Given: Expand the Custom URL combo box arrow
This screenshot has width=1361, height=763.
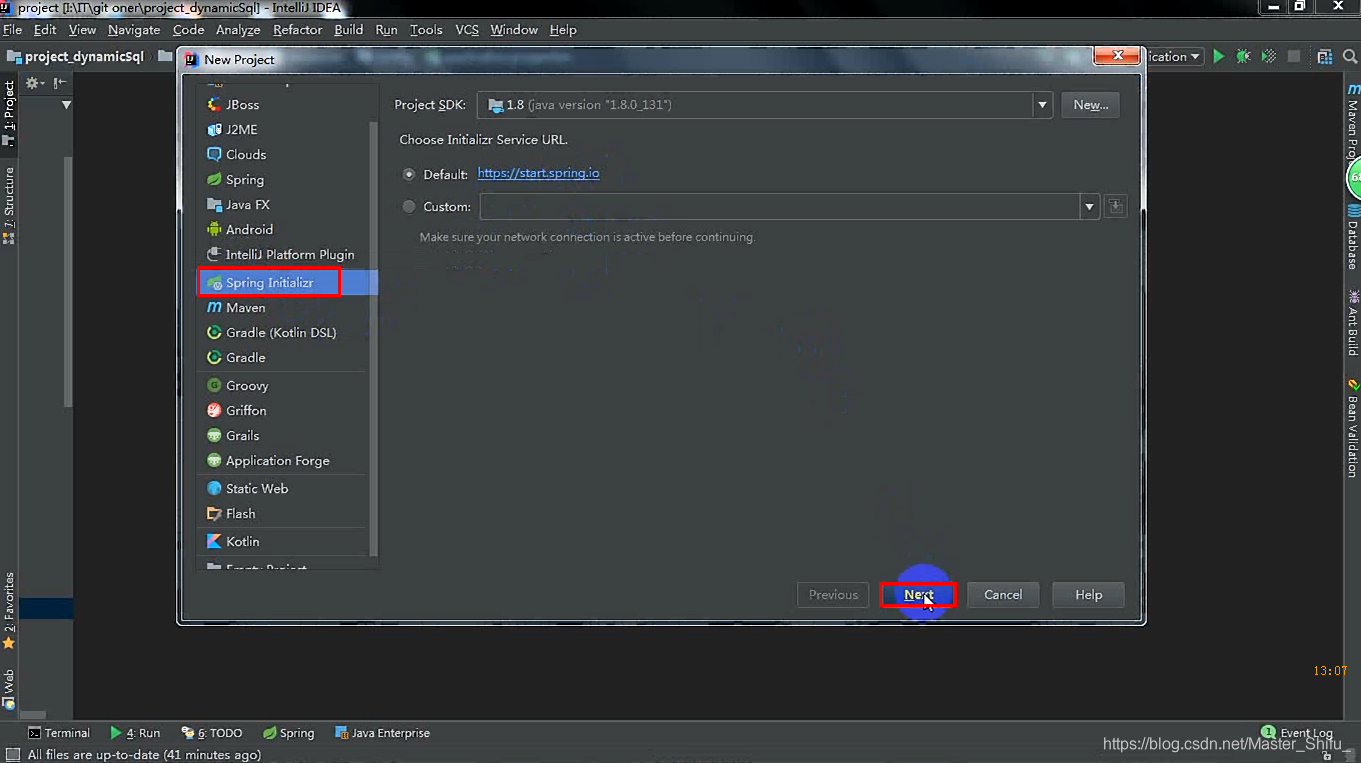Looking at the screenshot, I should (1089, 207).
